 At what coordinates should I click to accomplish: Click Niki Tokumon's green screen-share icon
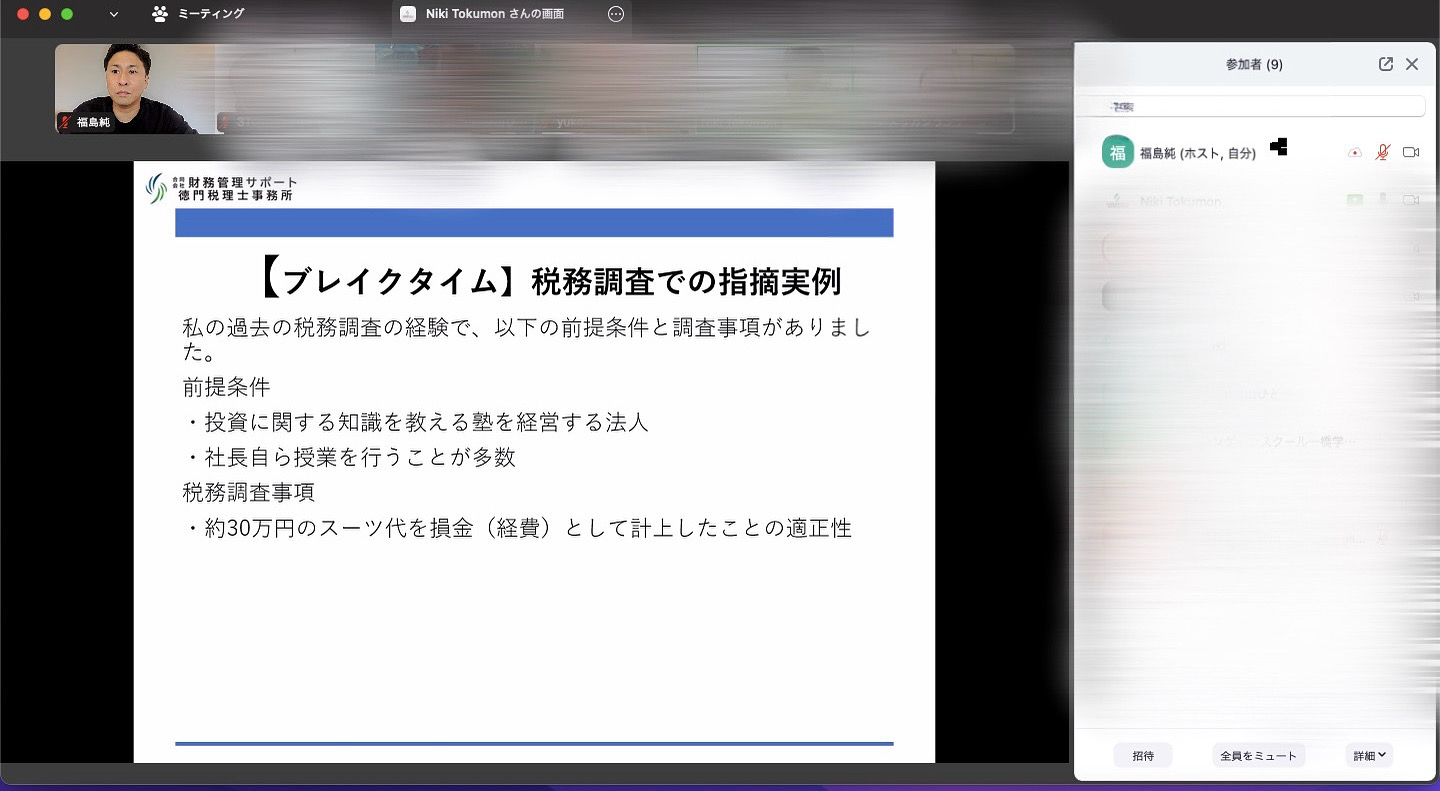point(1355,201)
